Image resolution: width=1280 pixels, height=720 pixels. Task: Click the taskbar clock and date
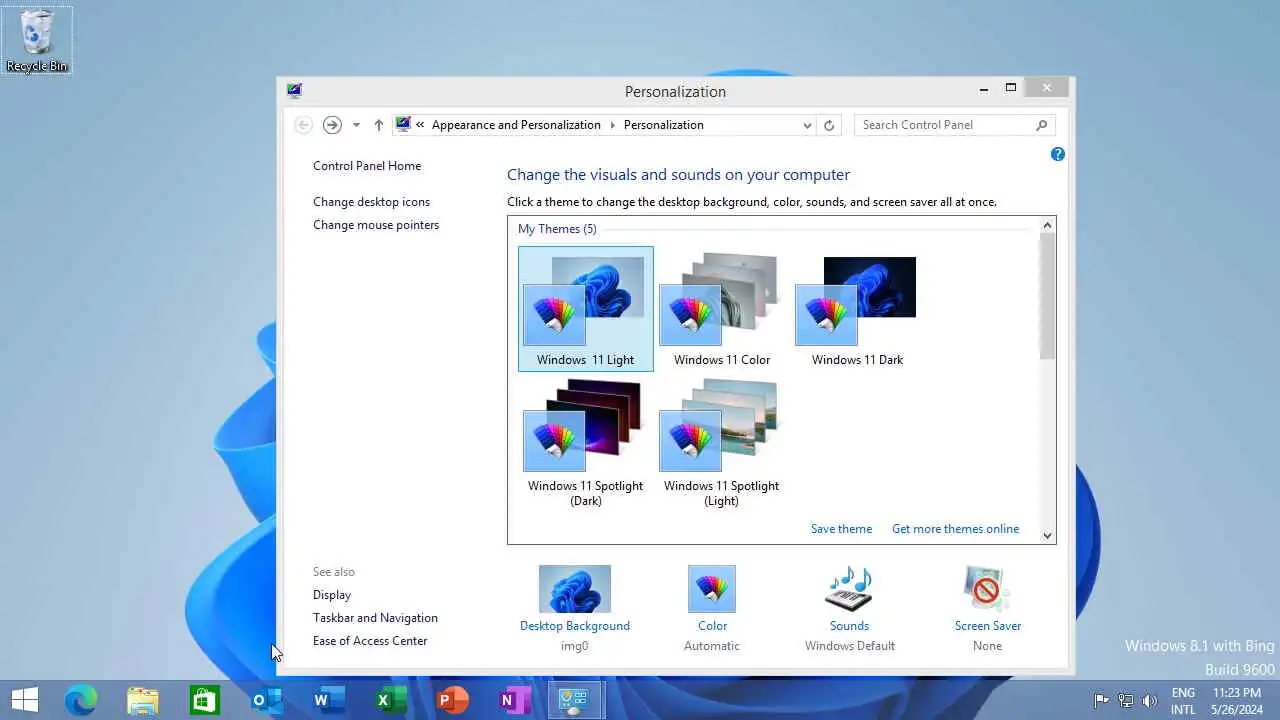1236,700
